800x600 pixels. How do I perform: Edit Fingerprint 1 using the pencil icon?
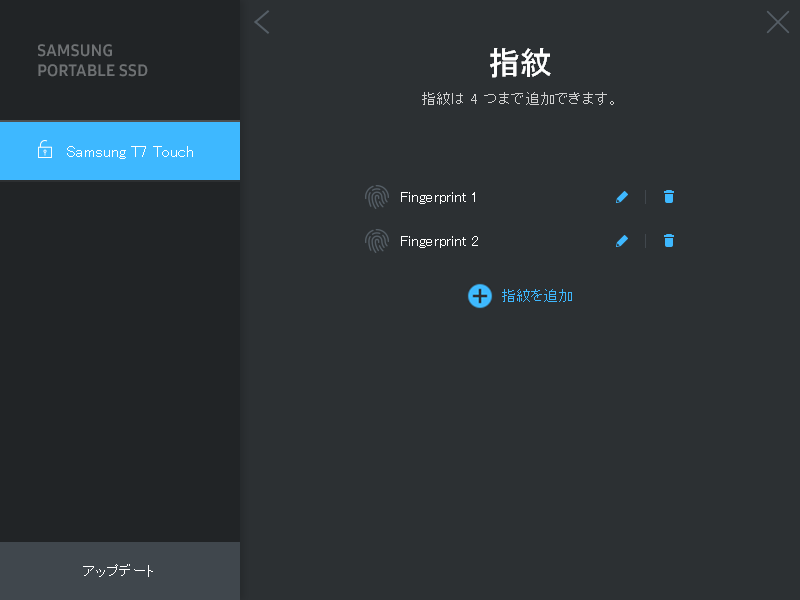tap(622, 197)
